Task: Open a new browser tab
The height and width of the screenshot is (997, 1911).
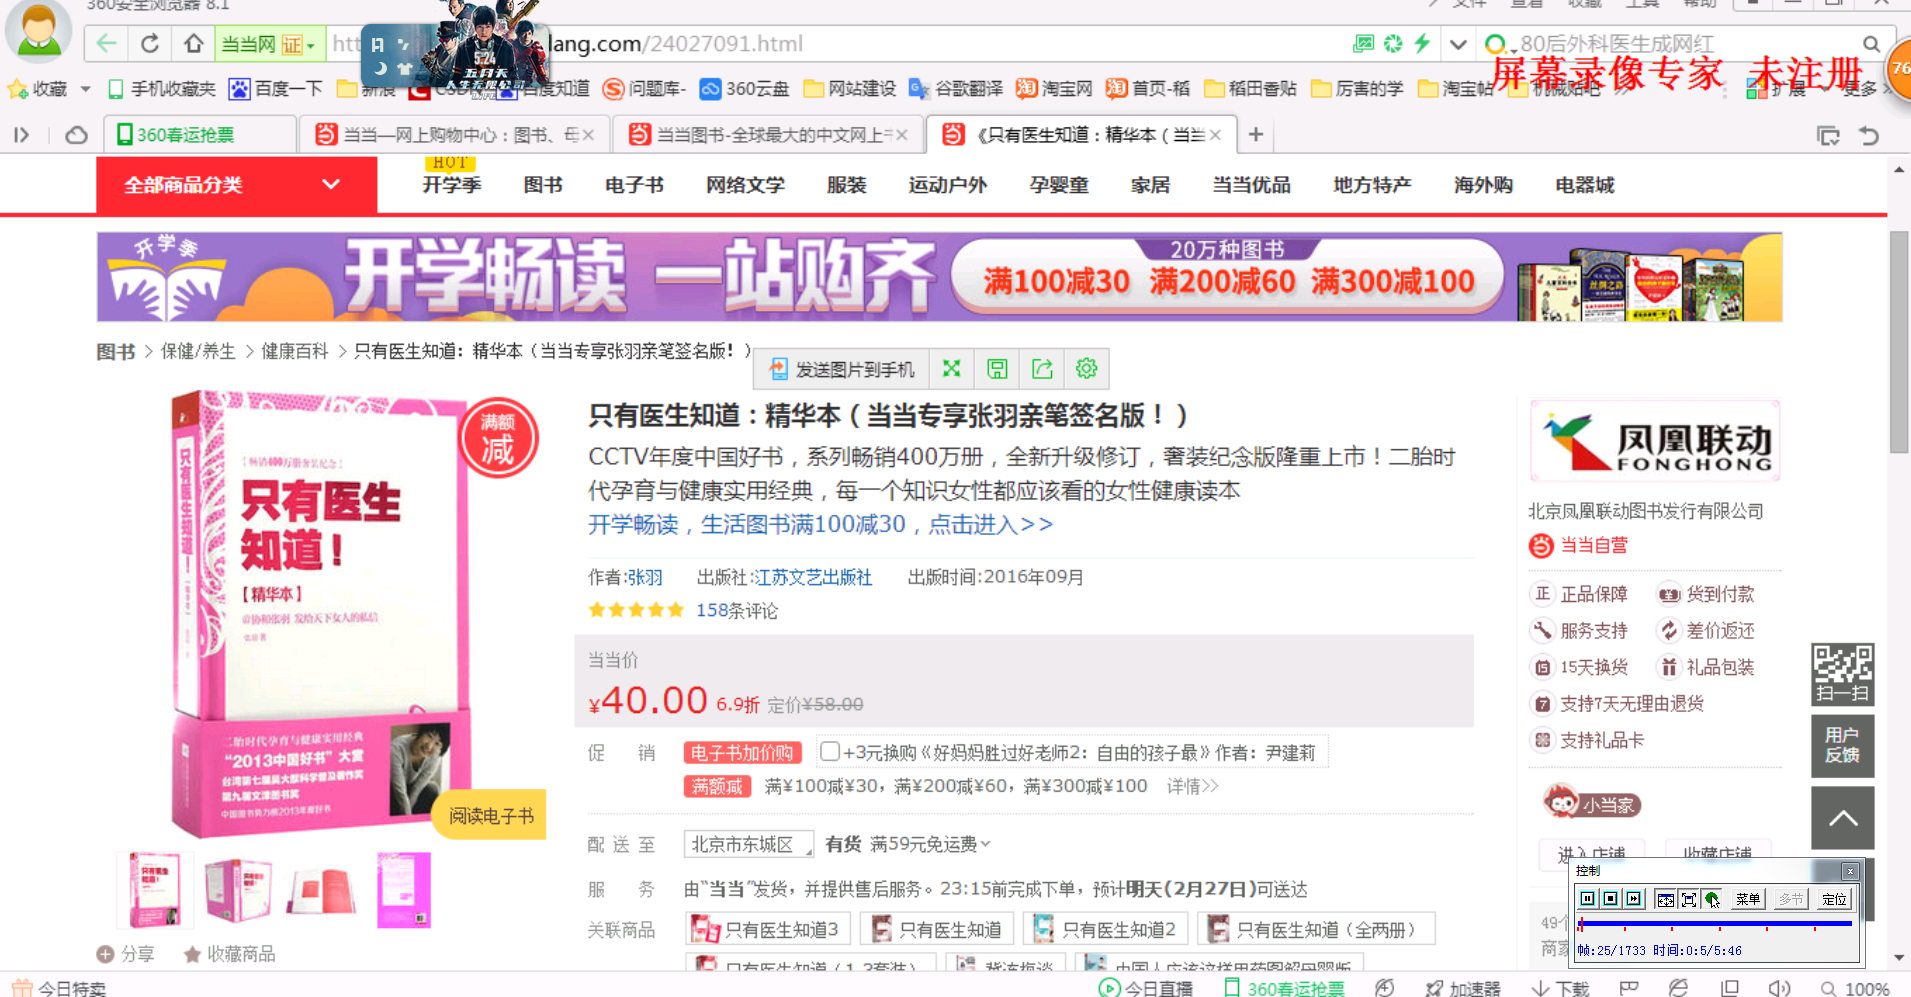Action: [1256, 134]
